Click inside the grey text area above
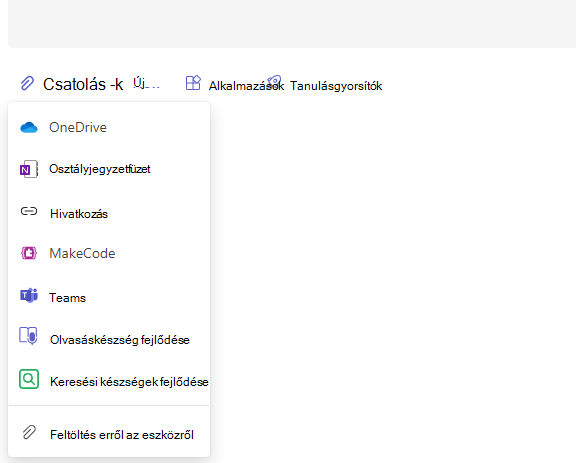The width and height of the screenshot is (576, 463). click(x=292, y=23)
